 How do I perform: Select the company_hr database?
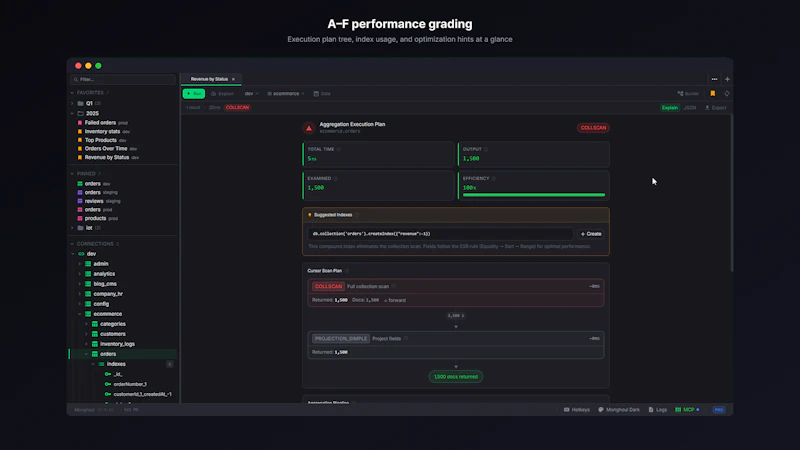click(x=108, y=294)
